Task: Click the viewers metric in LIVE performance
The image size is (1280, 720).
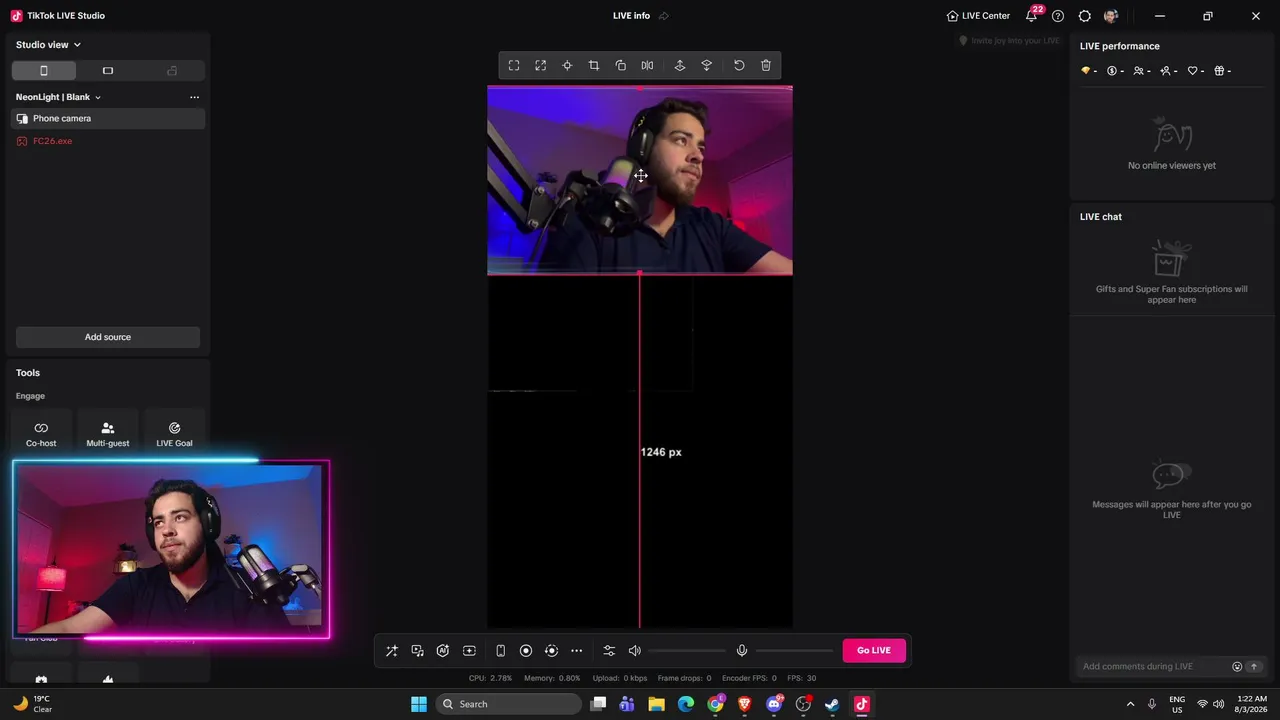Action: click(x=1142, y=71)
